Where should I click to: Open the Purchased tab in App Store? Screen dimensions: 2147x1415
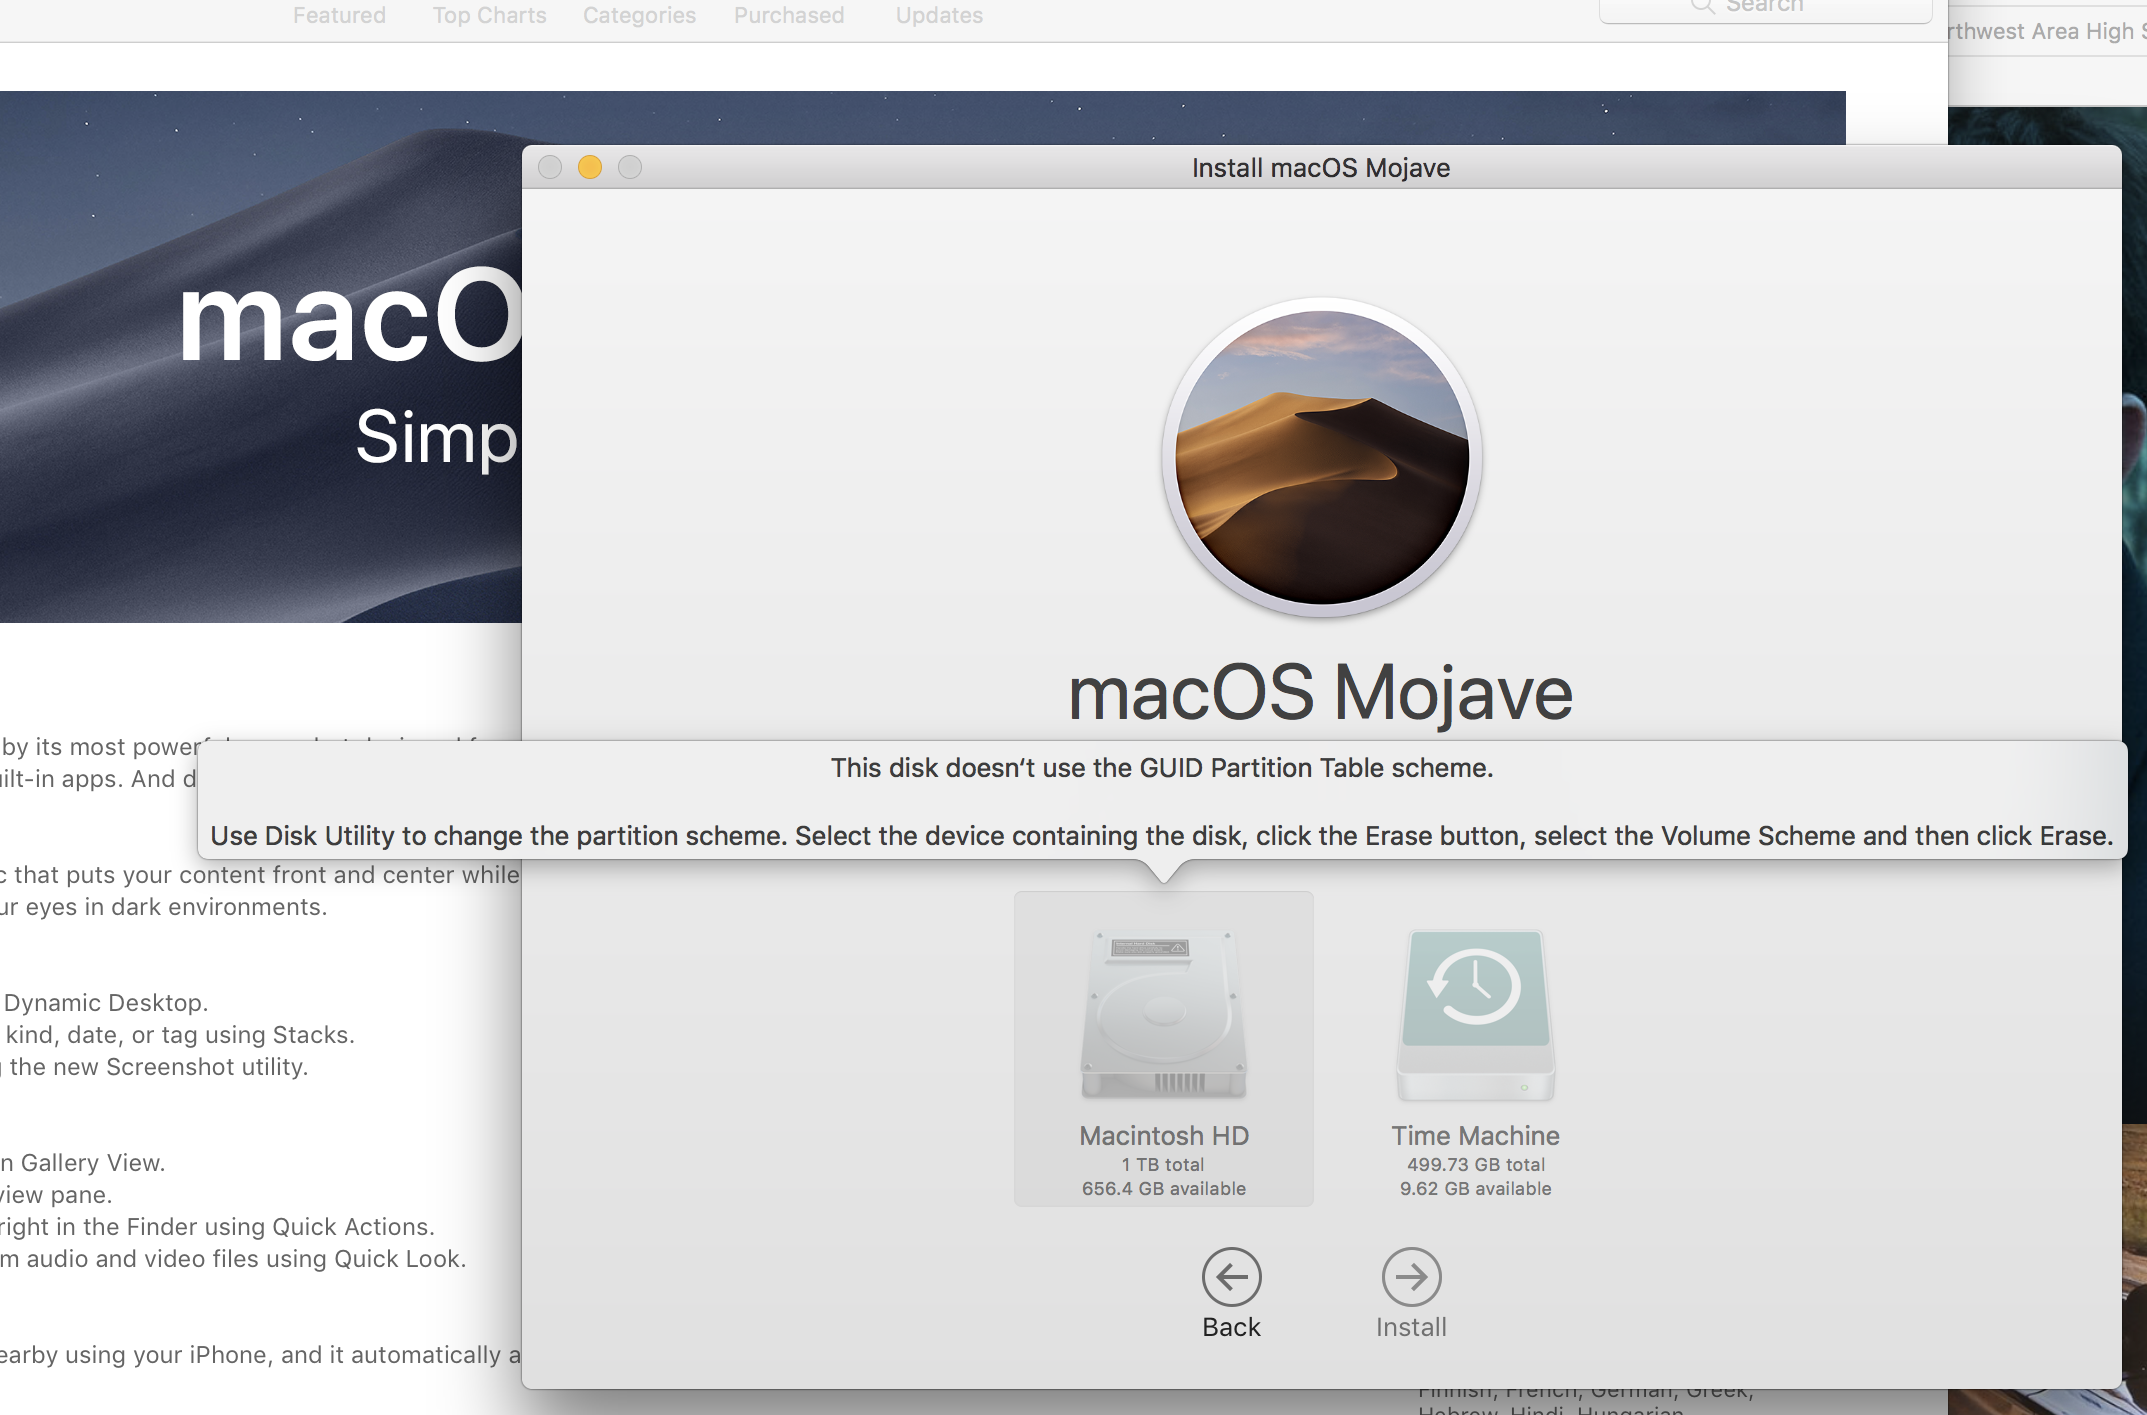pyautogui.click(x=789, y=15)
